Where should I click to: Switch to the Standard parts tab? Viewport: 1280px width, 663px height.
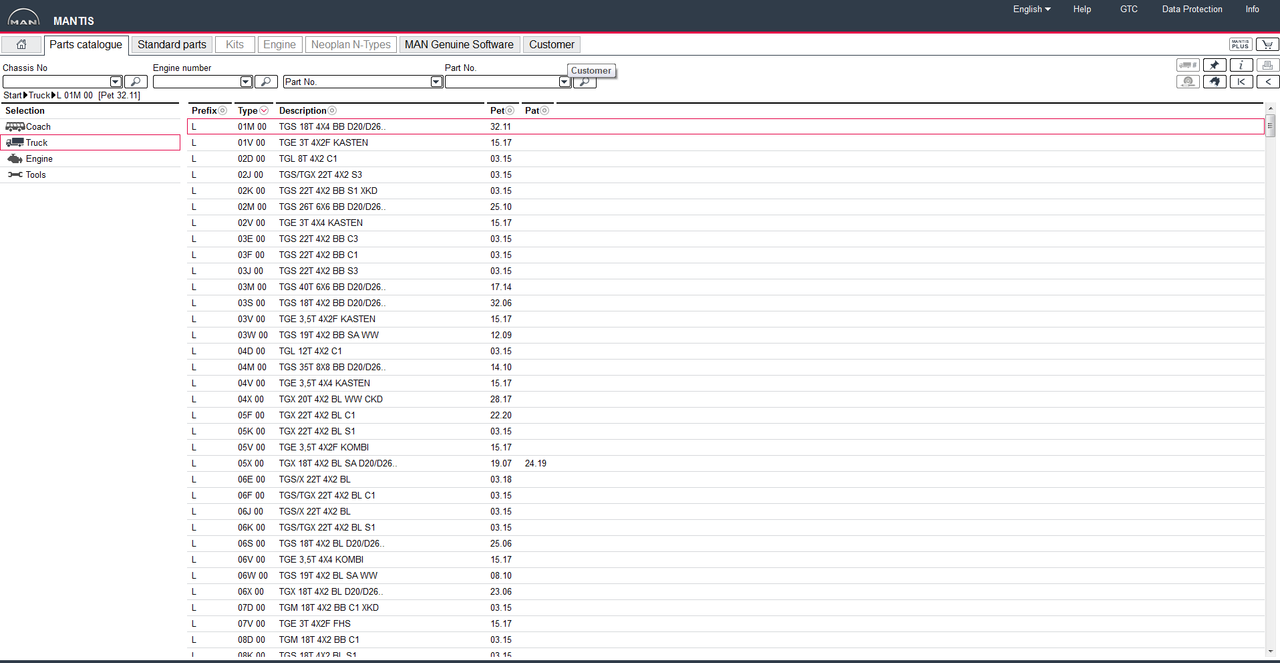tap(172, 45)
